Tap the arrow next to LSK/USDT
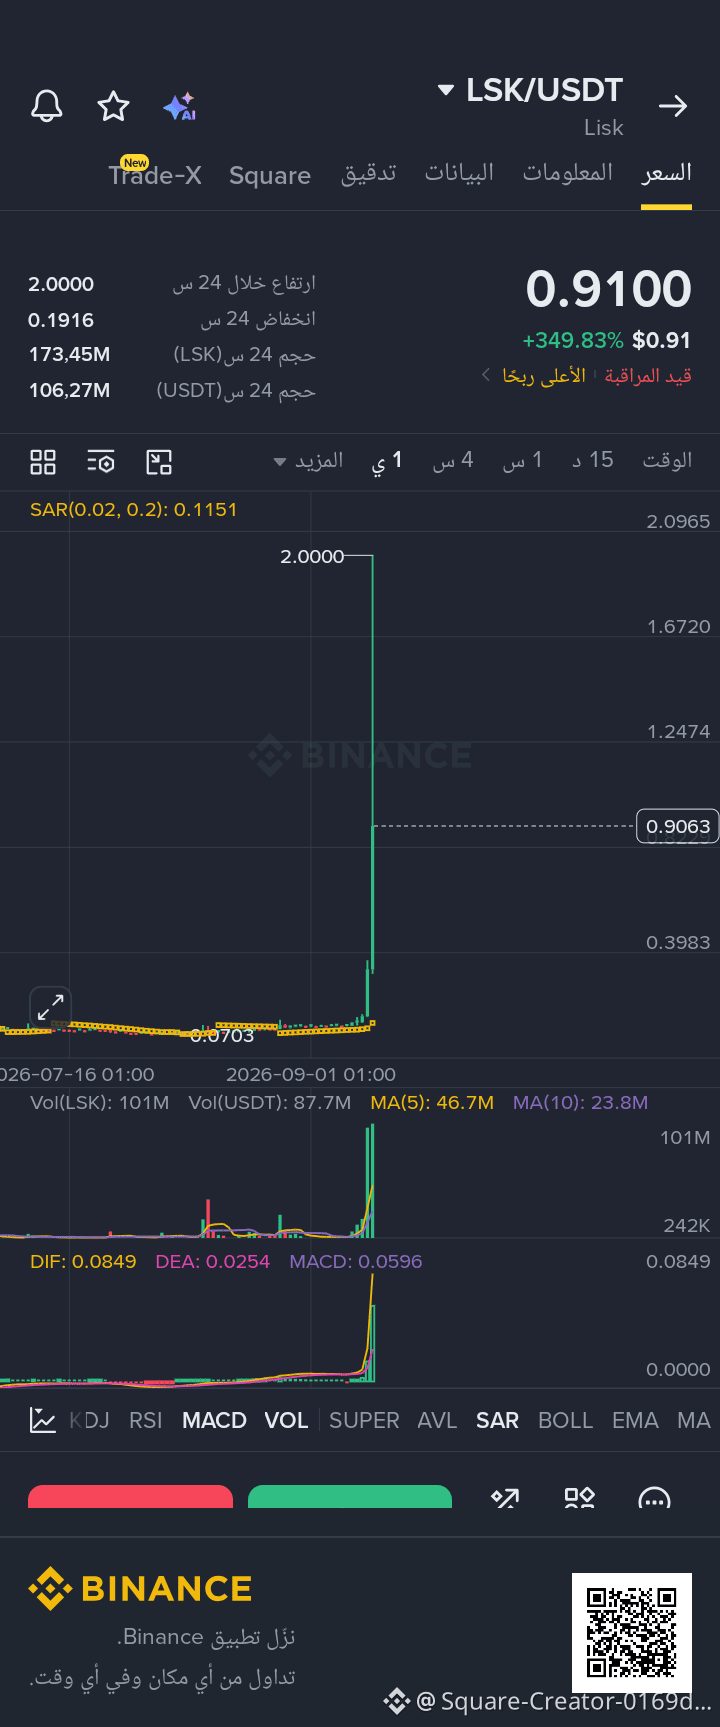The width and height of the screenshot is (720, 1727). click(x=673, y=106)
